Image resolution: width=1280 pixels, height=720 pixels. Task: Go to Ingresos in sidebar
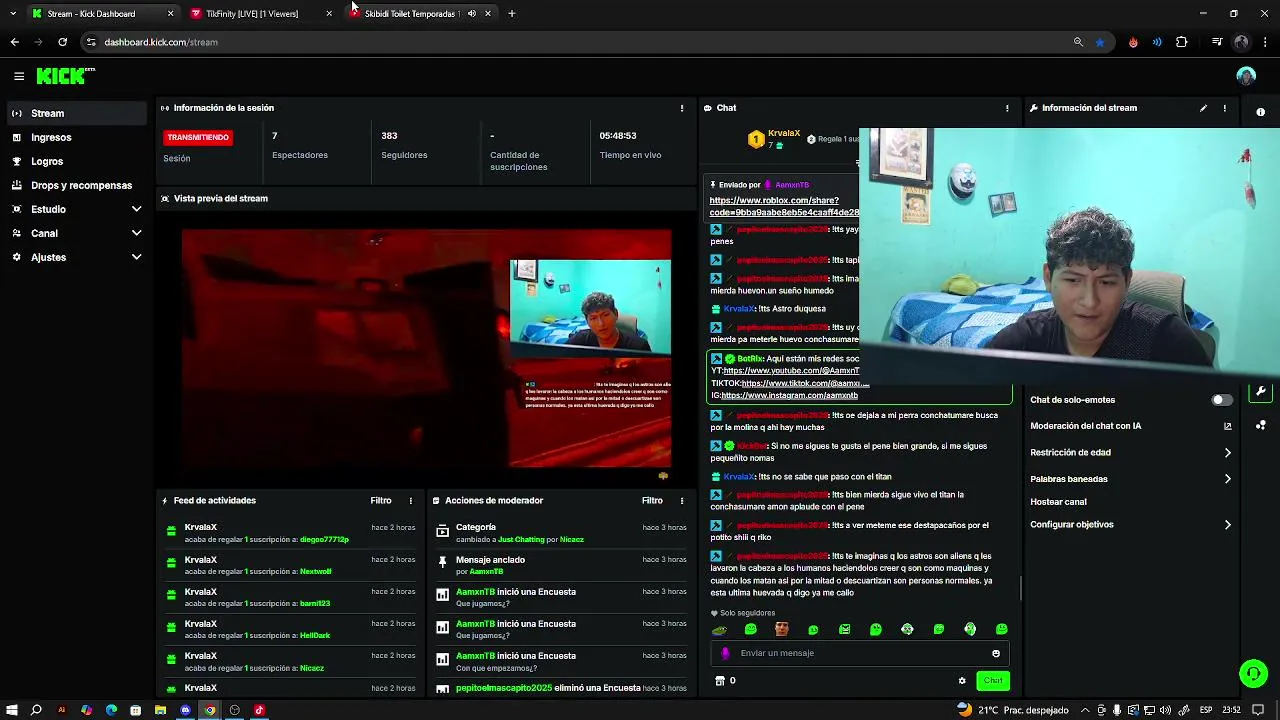coord(76,137)
